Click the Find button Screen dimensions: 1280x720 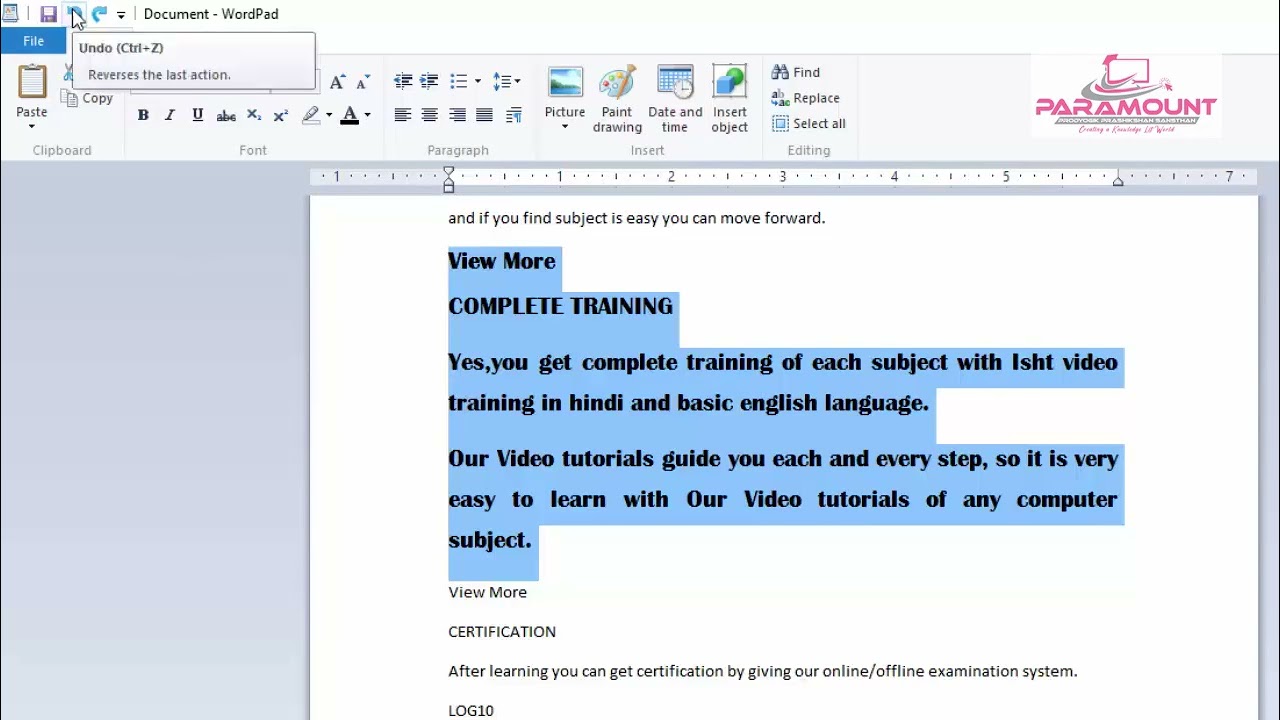tap(796, 72)
